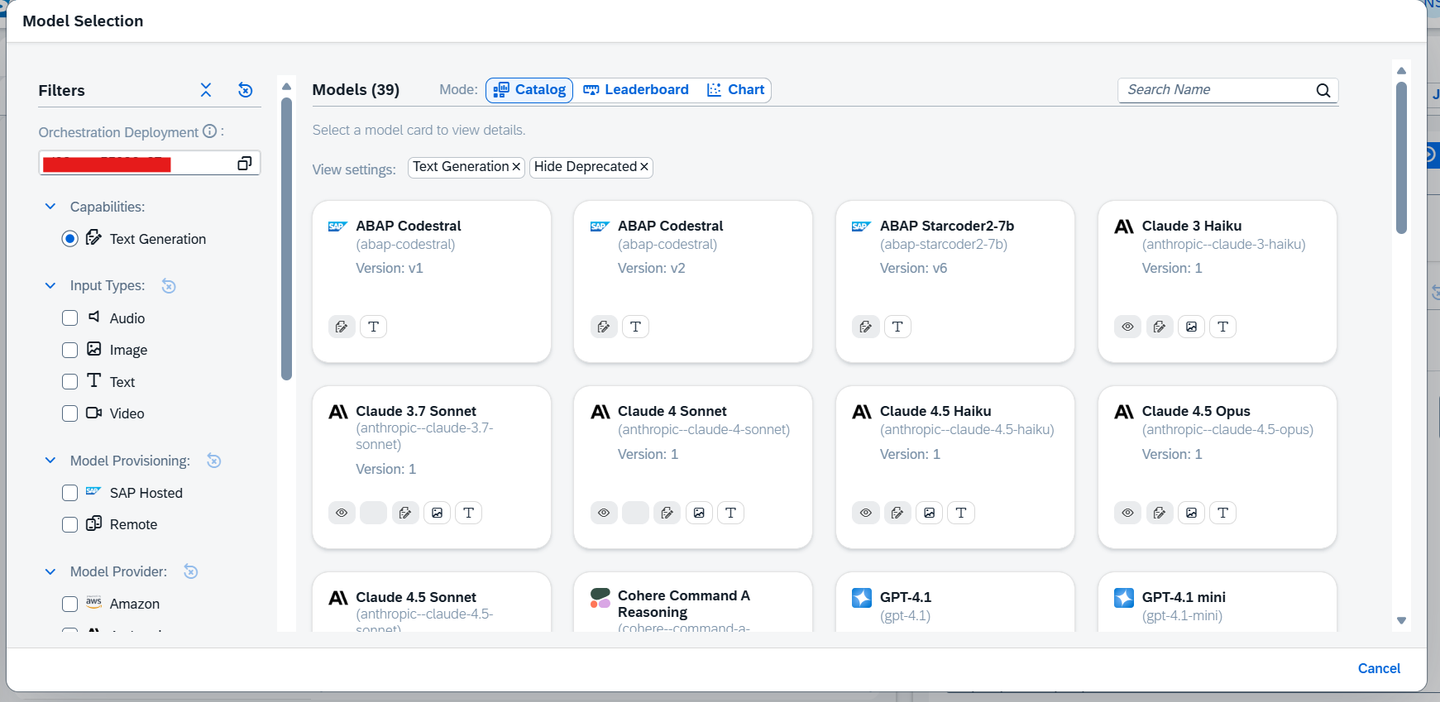The height and width of the screenshot is (702, 1440).
Task: Click the models list scrollbar thumb
Action: (x=1401, y=158)
